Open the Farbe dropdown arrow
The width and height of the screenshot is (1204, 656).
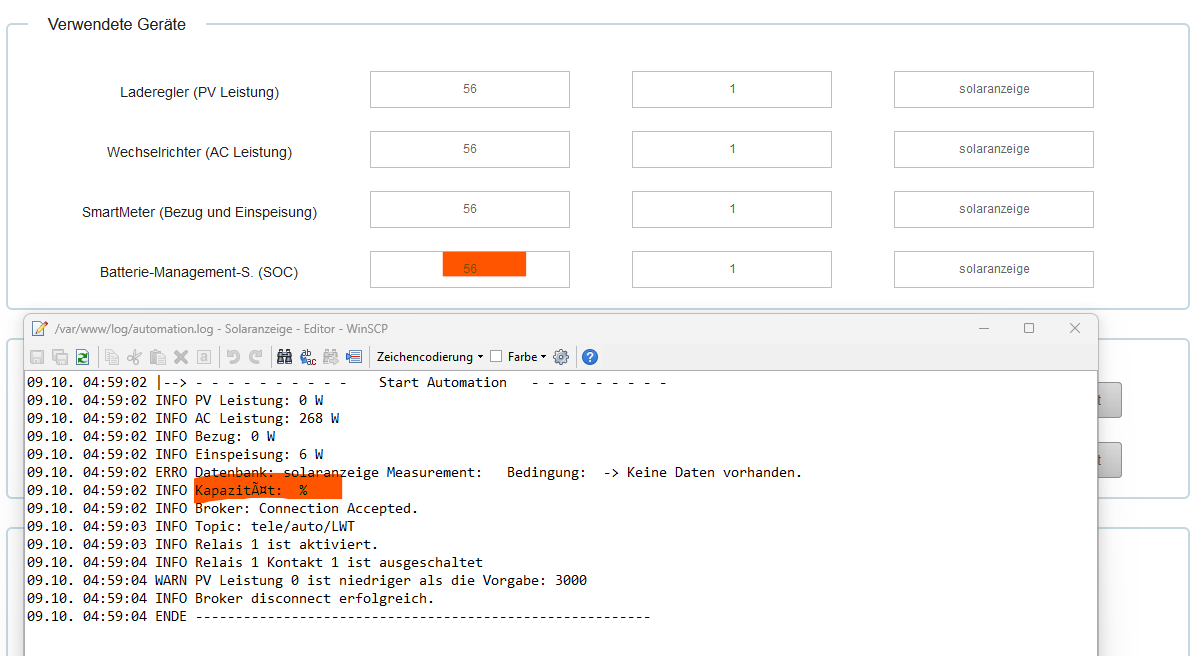pyautogui.click(x=543, y=357)
